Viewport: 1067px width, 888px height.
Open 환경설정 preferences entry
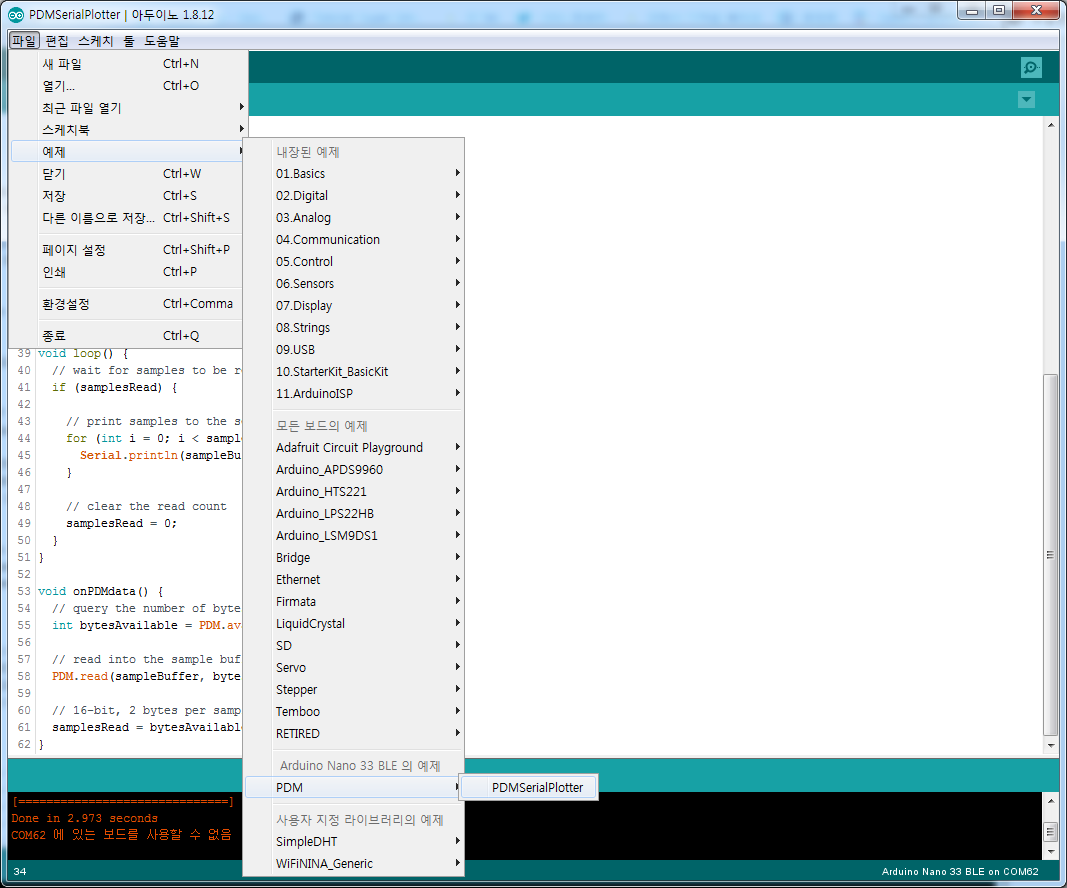128,303
